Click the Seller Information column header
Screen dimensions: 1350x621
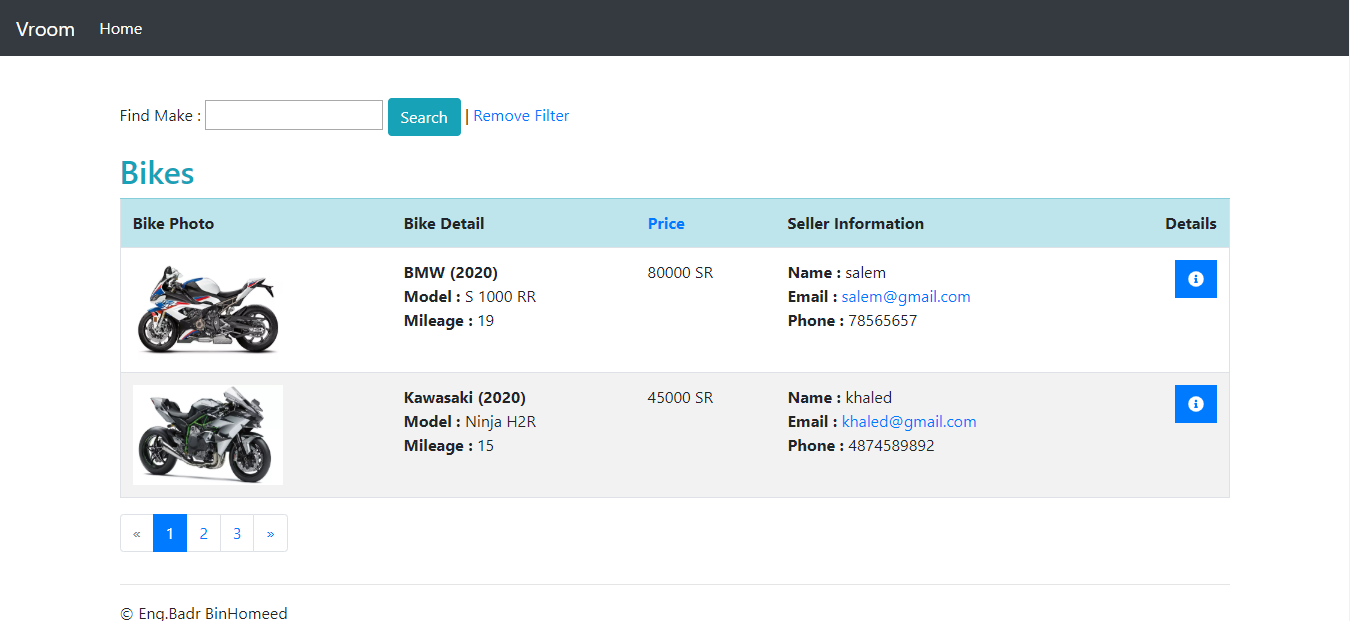click(x=855, y=223)
